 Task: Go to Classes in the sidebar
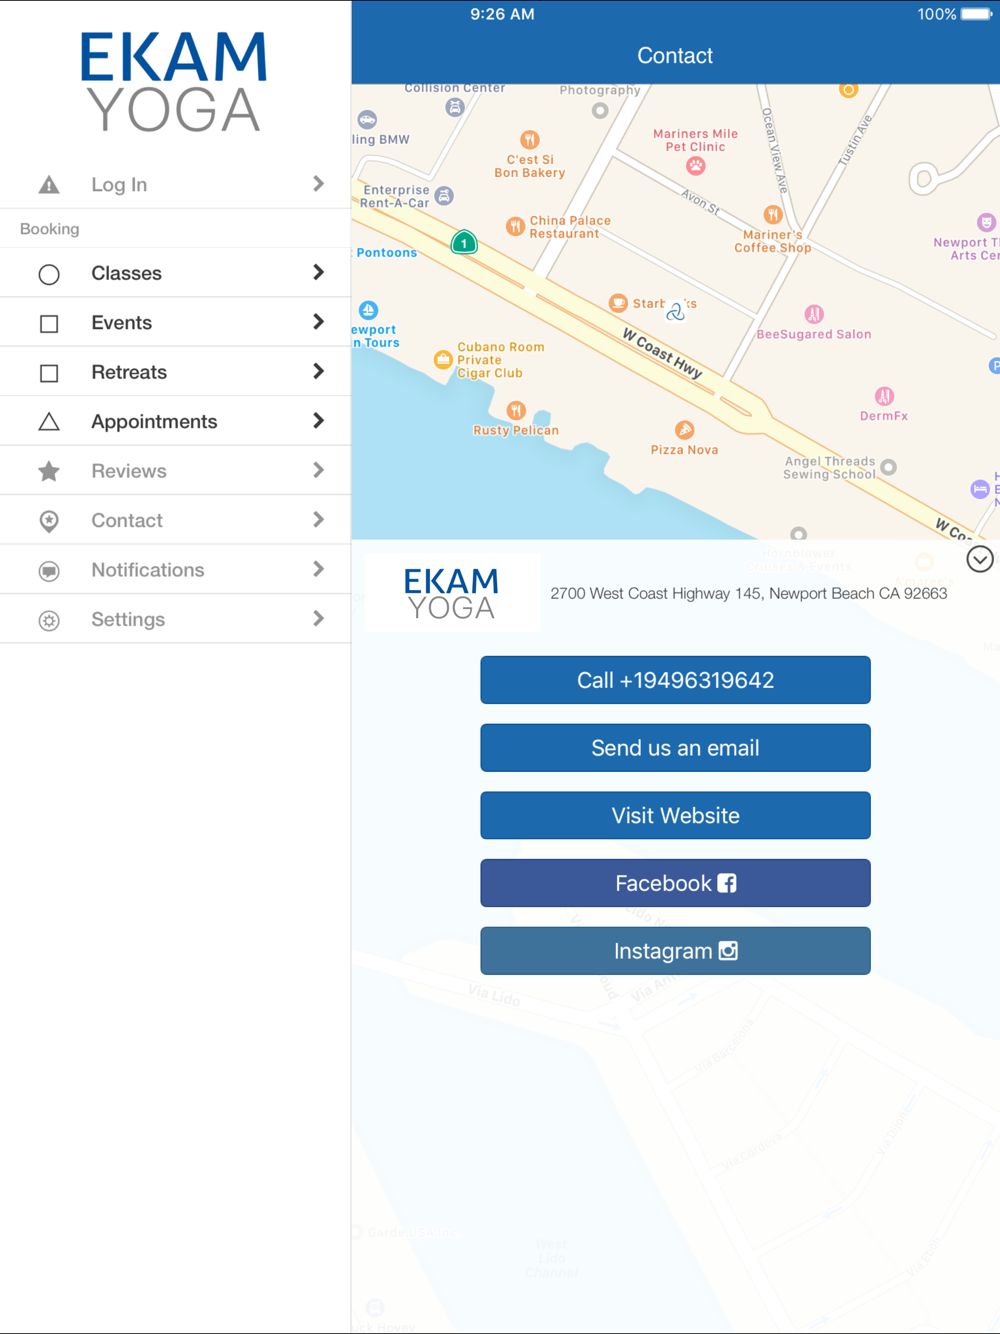(175, 273)
